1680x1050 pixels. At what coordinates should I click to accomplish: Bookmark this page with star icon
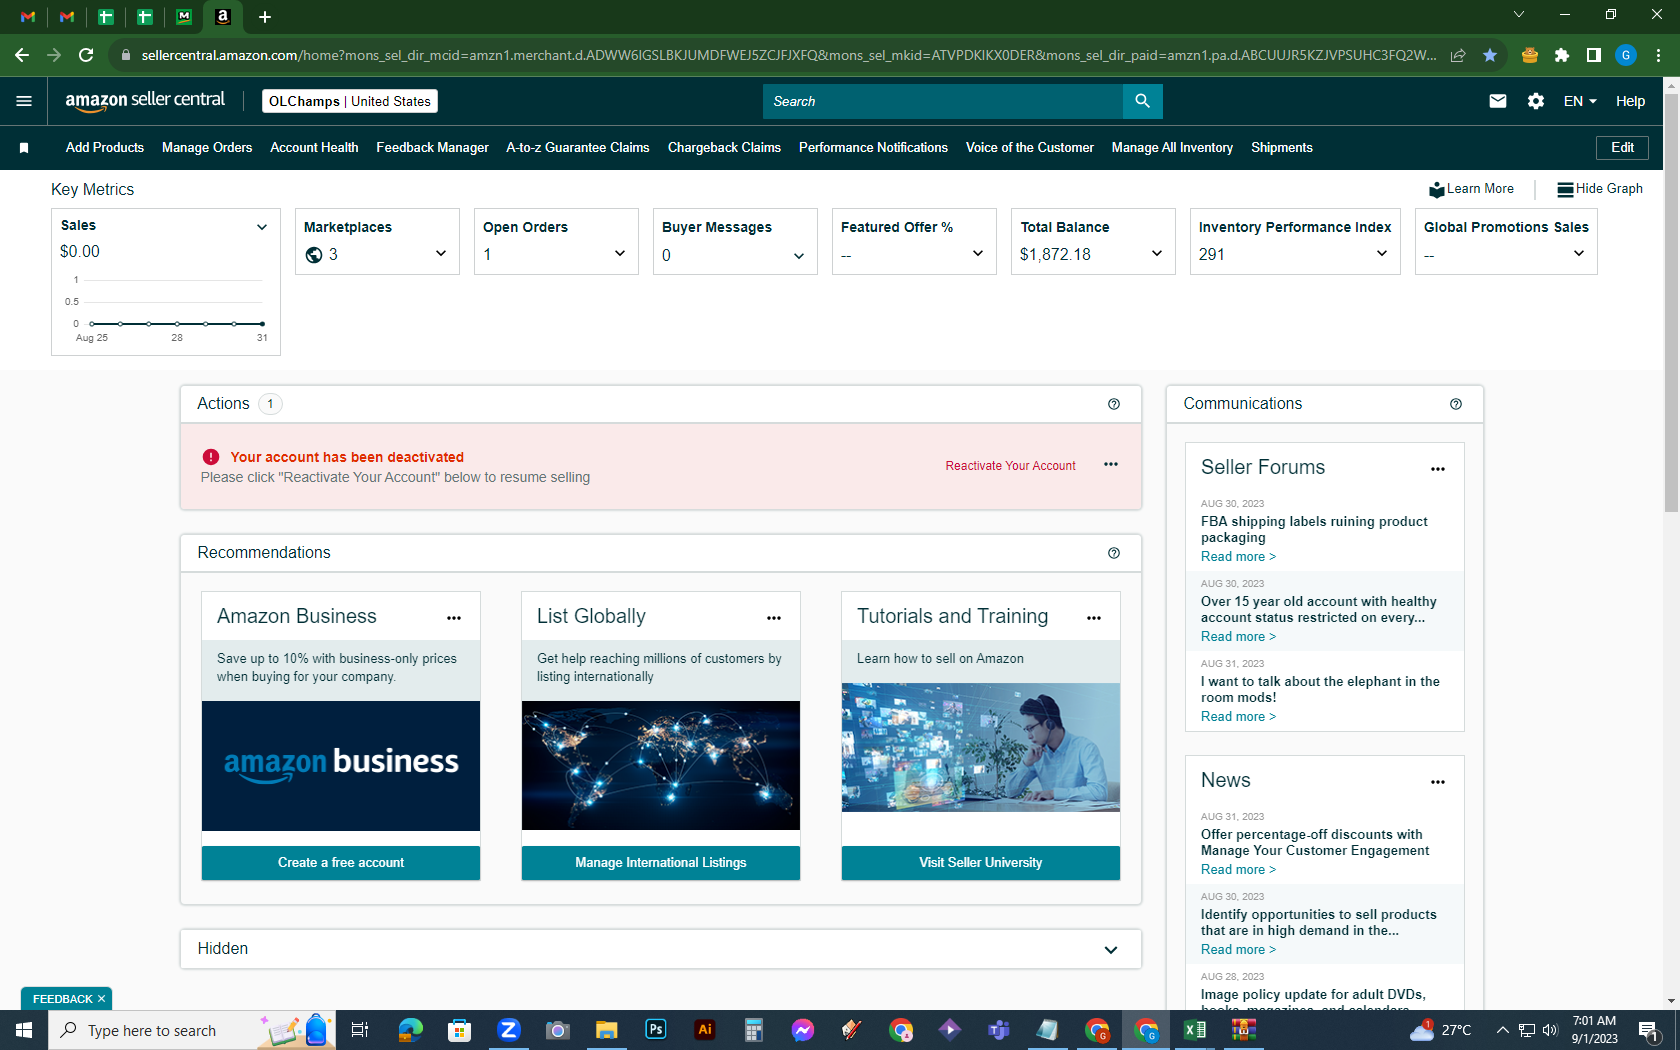tap(1490, 55)
